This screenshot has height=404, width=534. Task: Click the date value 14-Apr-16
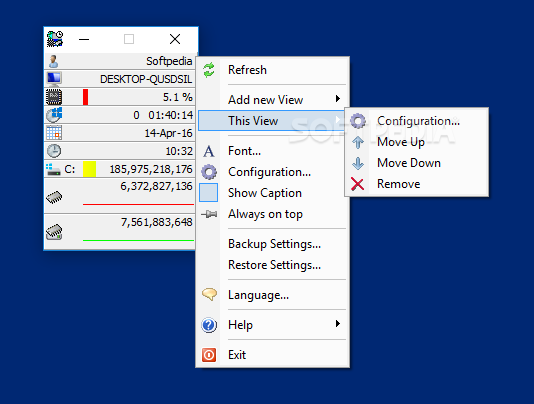tap(169, 133)
